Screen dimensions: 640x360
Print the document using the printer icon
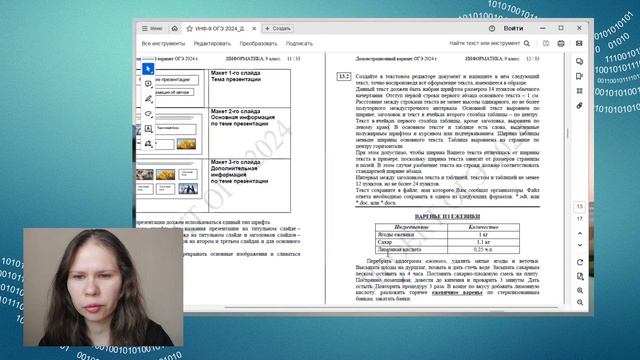[x=561, y=43]
